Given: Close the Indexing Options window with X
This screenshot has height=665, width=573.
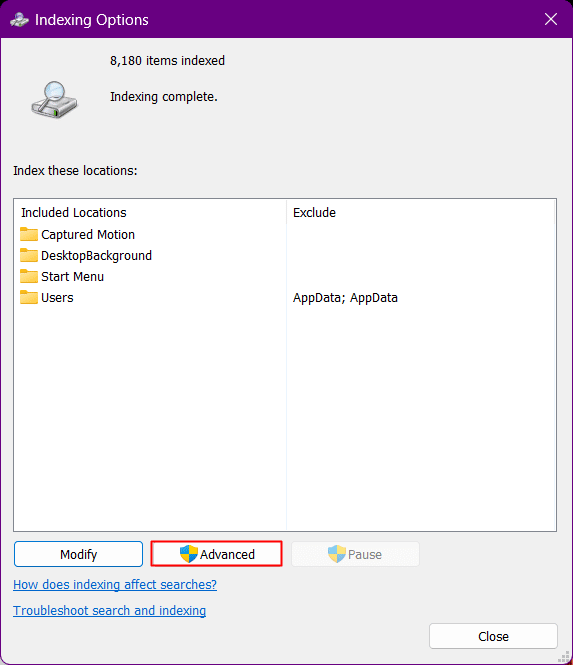Looking at the screenshot, I should coord(551,19).
